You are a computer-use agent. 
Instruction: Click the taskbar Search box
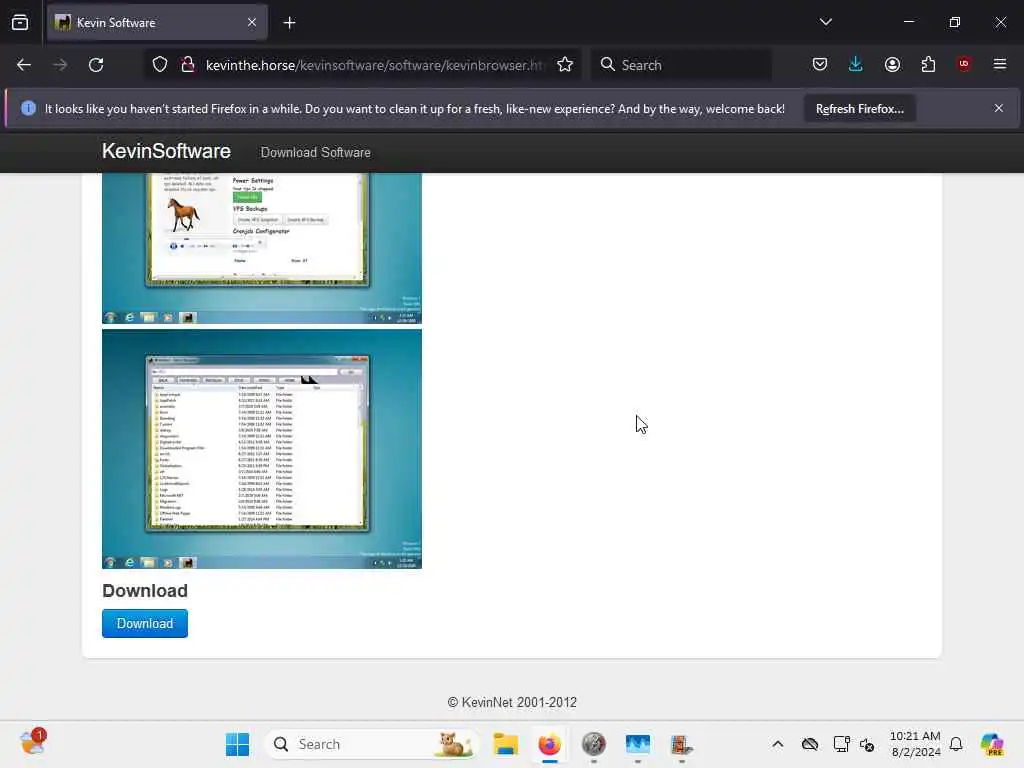(x=372, y=744)
